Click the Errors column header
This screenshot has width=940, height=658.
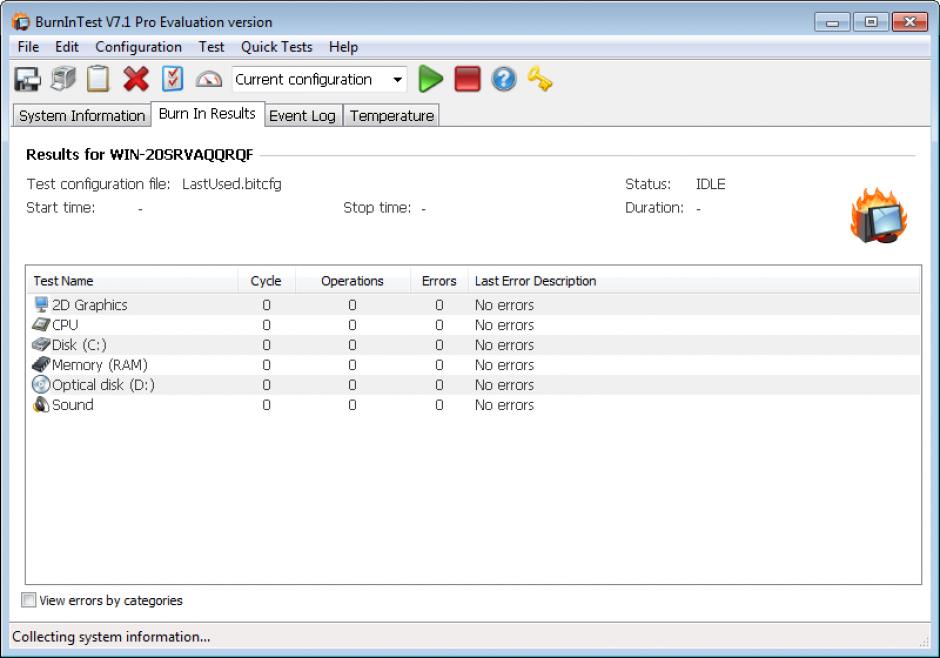pos(439,280)
